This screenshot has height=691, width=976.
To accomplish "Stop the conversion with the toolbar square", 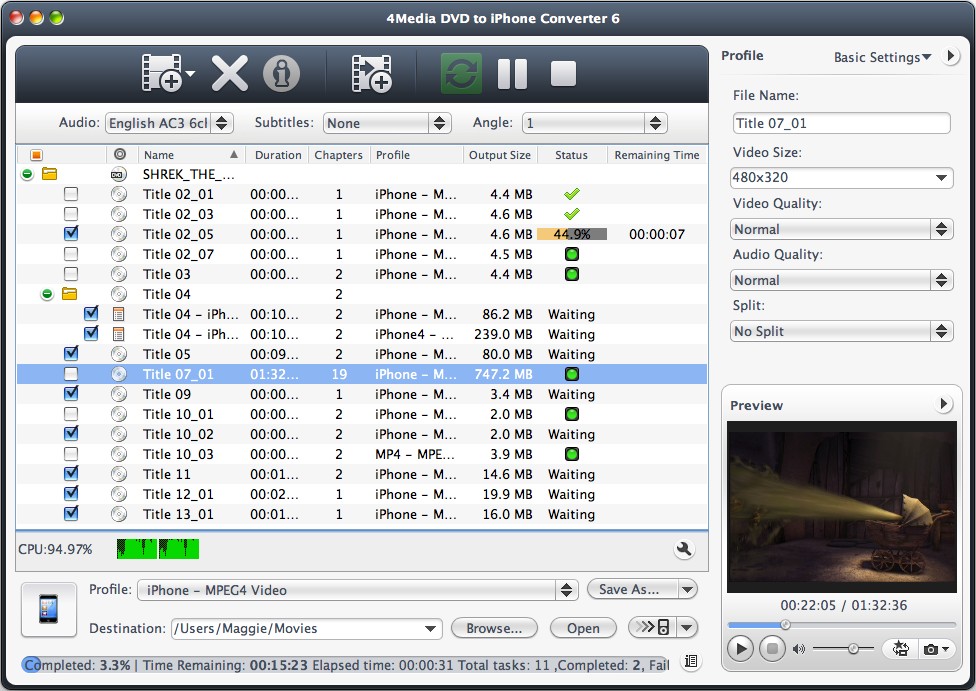I will tap(563, 73).
